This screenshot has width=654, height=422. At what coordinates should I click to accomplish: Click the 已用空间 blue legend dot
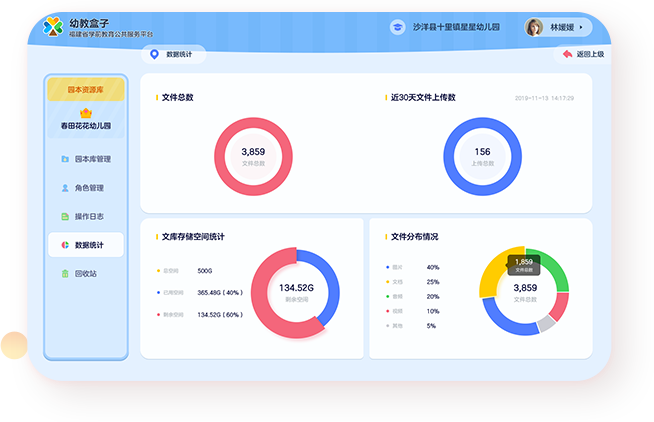click(x=158, y=292)
